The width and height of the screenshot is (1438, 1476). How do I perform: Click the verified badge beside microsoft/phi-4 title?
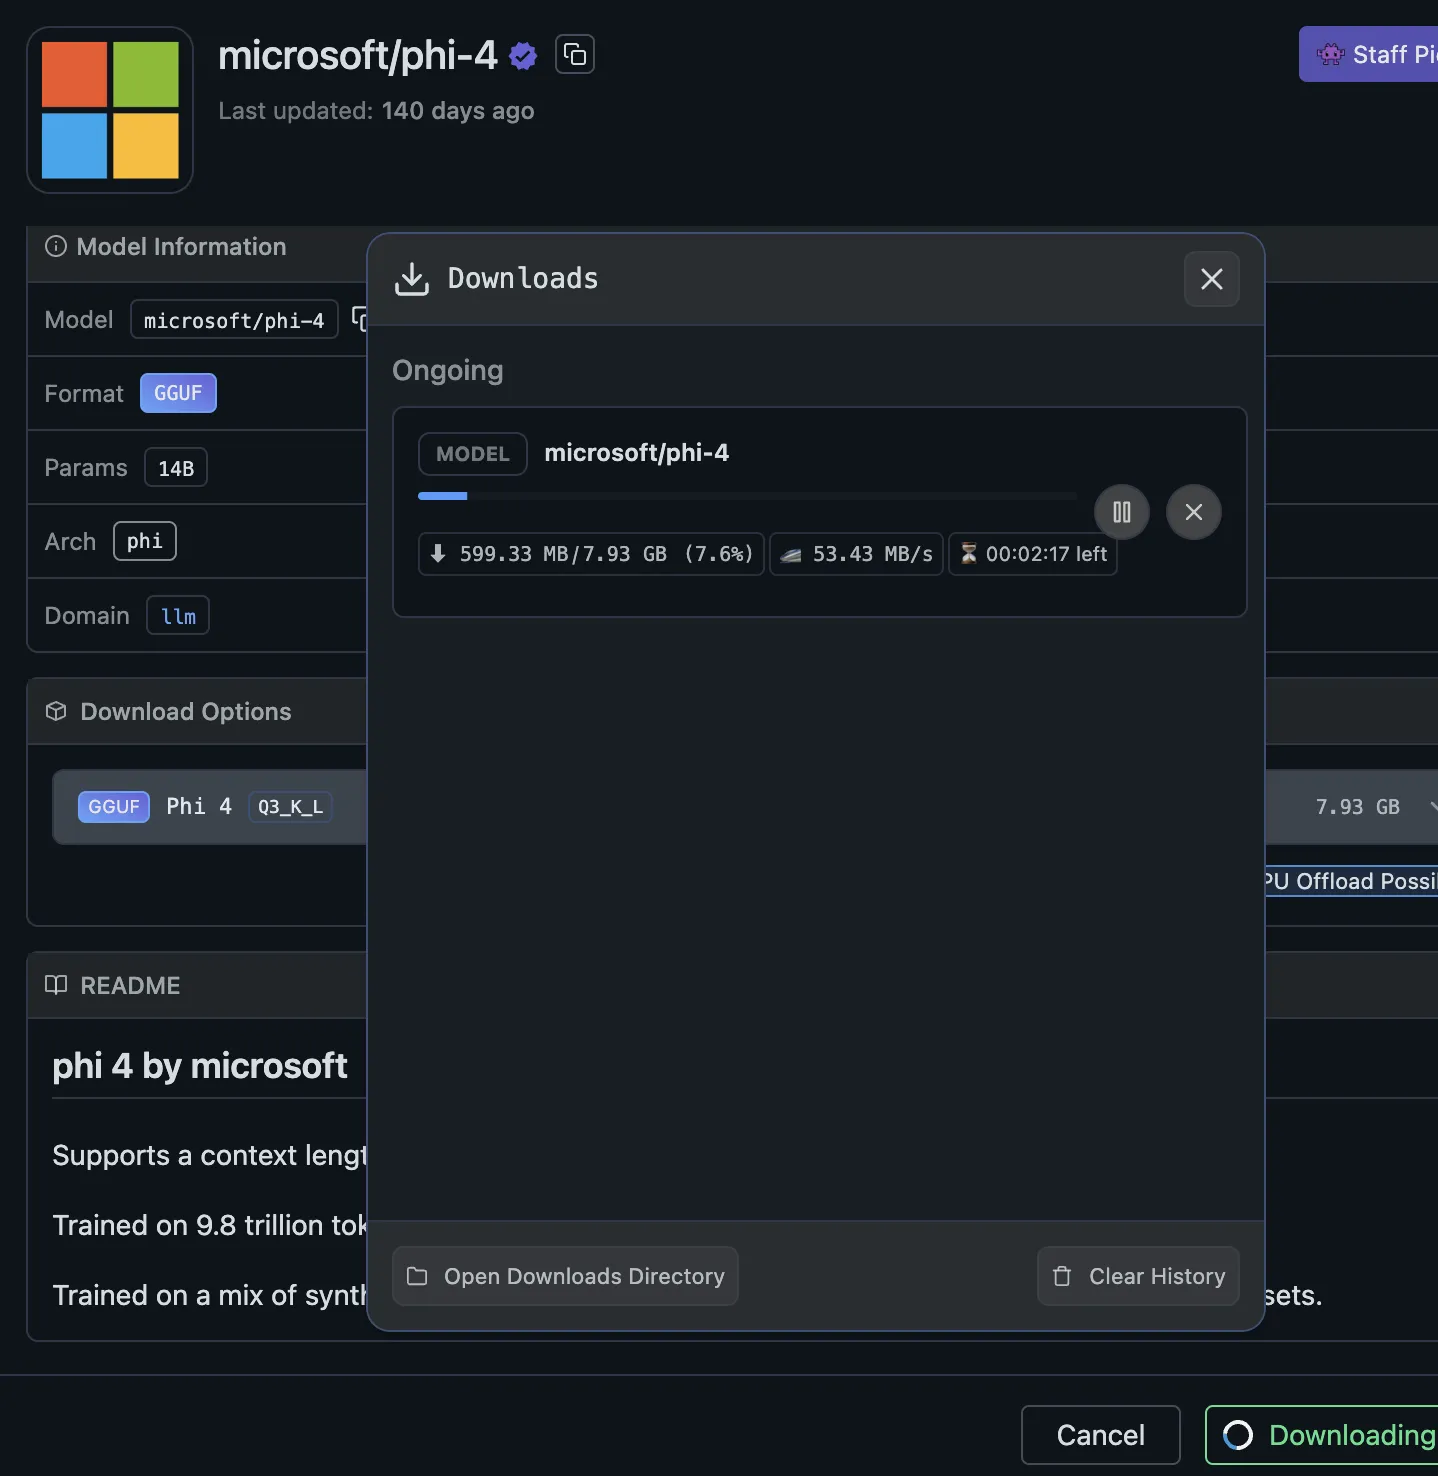[523, 55]
